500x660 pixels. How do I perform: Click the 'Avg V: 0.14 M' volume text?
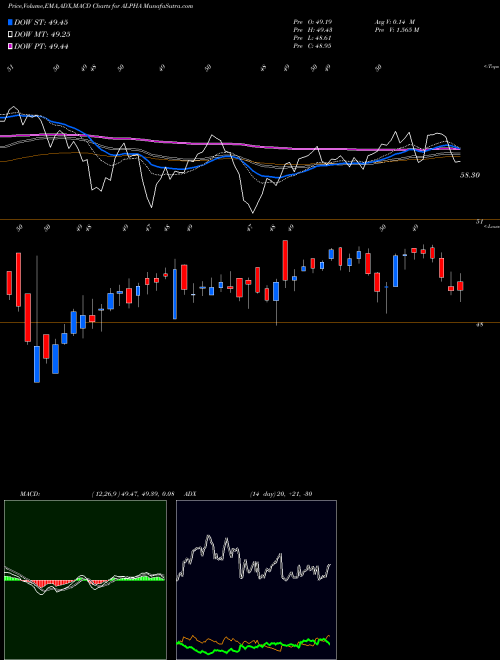click(x=394, y=22)
